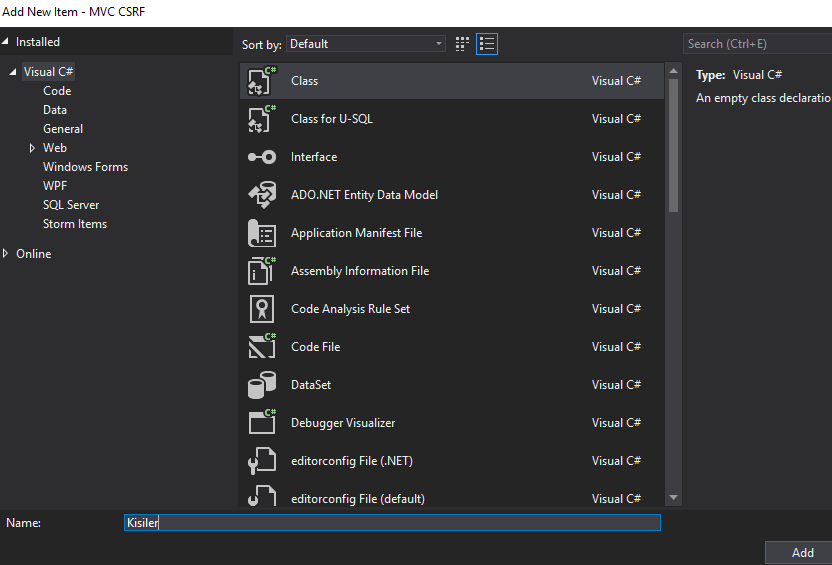Select the Application Manifest File icon
Viewport: 832px width, 565px height.
click(262, 233)
